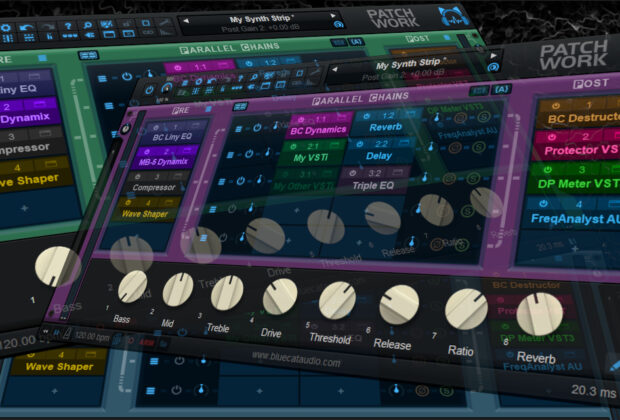Select the Wave Shaper slot in purple PRE chain
The image size is (620, 420).
pyautogui.click(x=147, y=213)
